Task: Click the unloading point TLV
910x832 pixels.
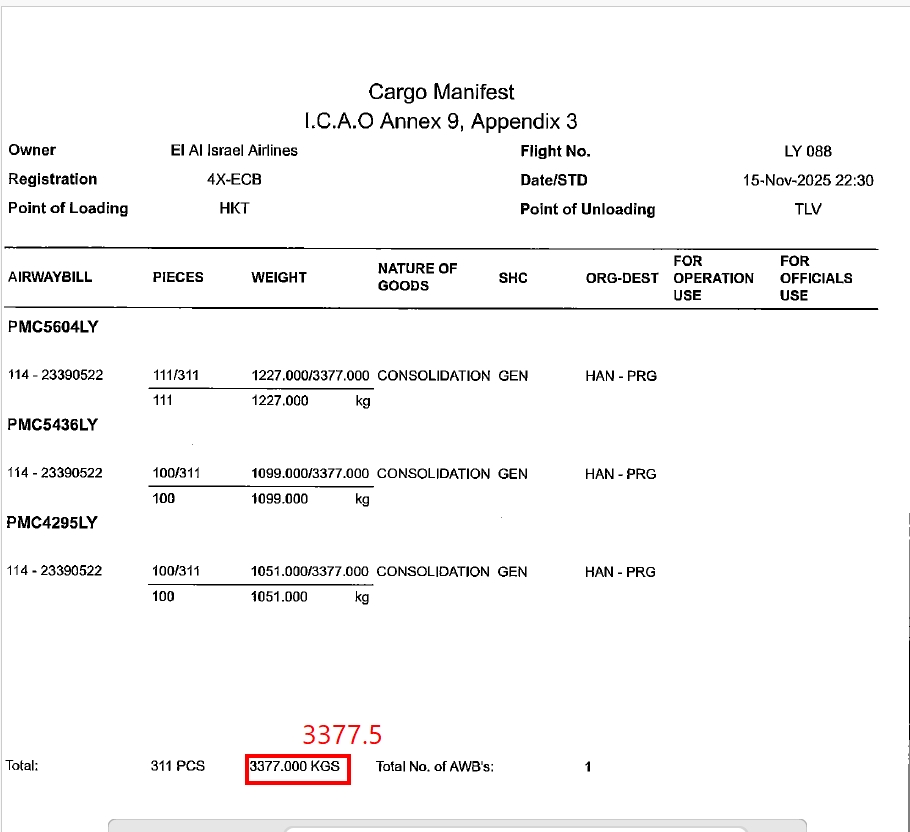Action: [807, 210]
